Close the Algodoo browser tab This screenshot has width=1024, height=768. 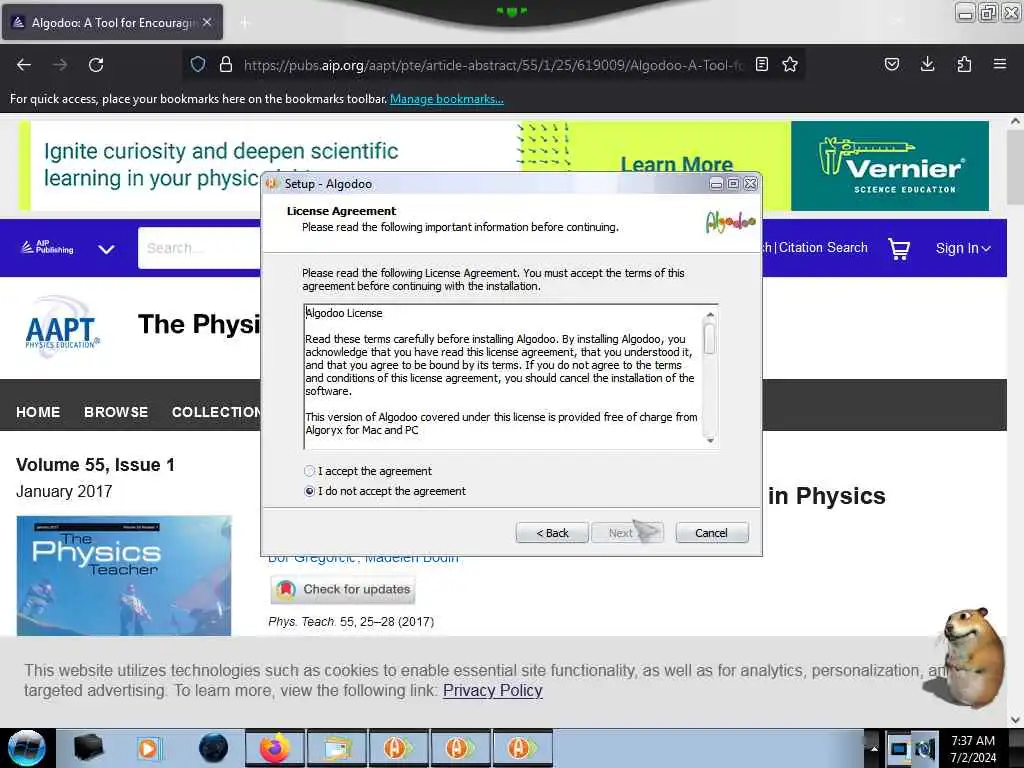coord(207,22)
